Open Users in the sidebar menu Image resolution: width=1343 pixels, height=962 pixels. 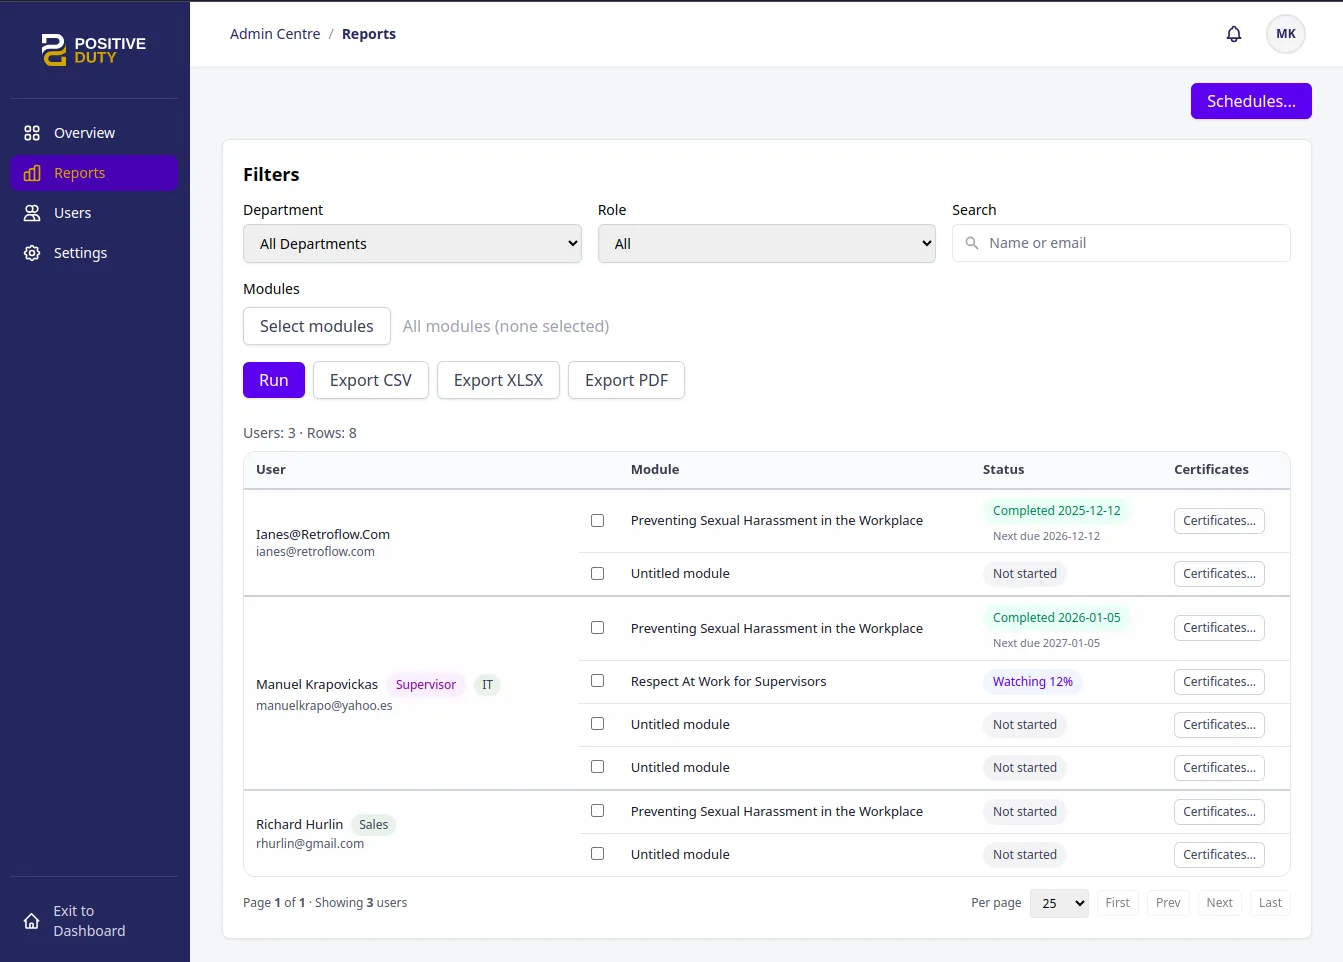click(x=72, y=213)
